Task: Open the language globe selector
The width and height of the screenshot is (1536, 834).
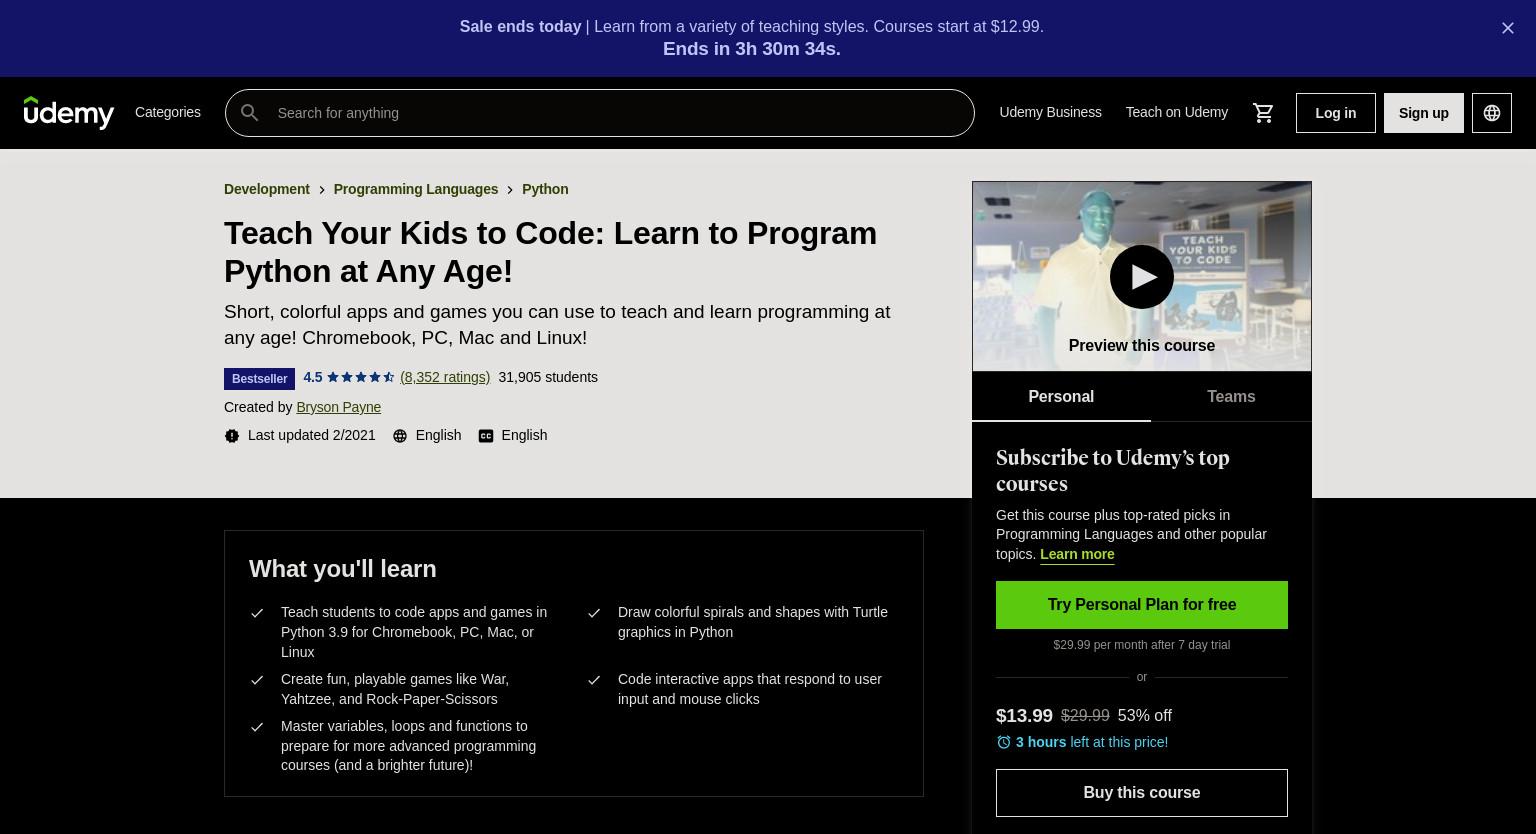Action: point(1492,113)
